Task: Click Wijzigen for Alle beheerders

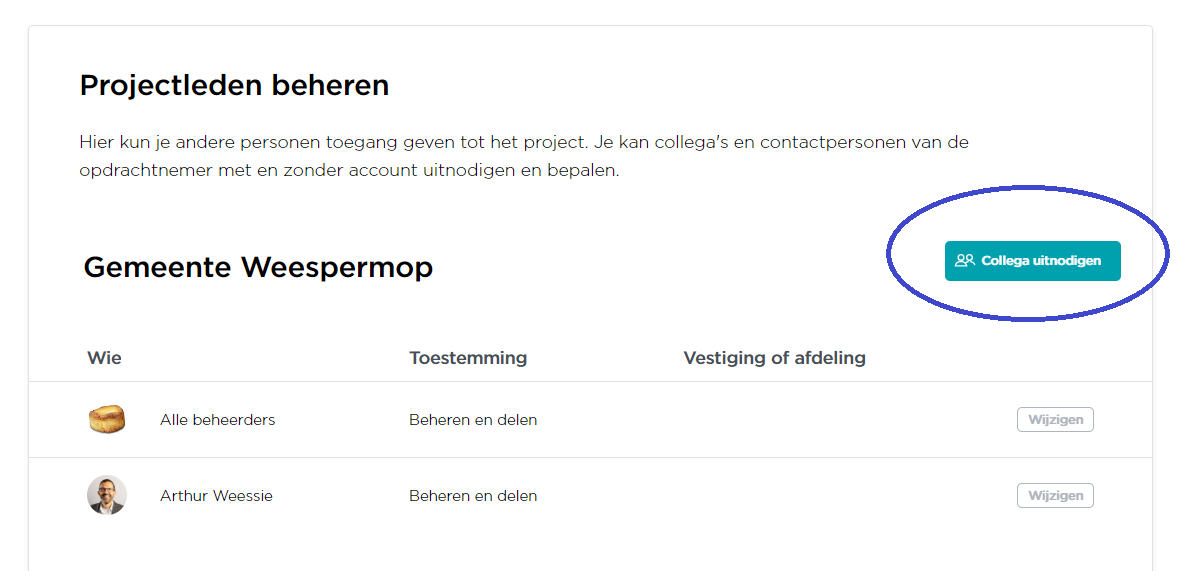Action: [1055, 419]
